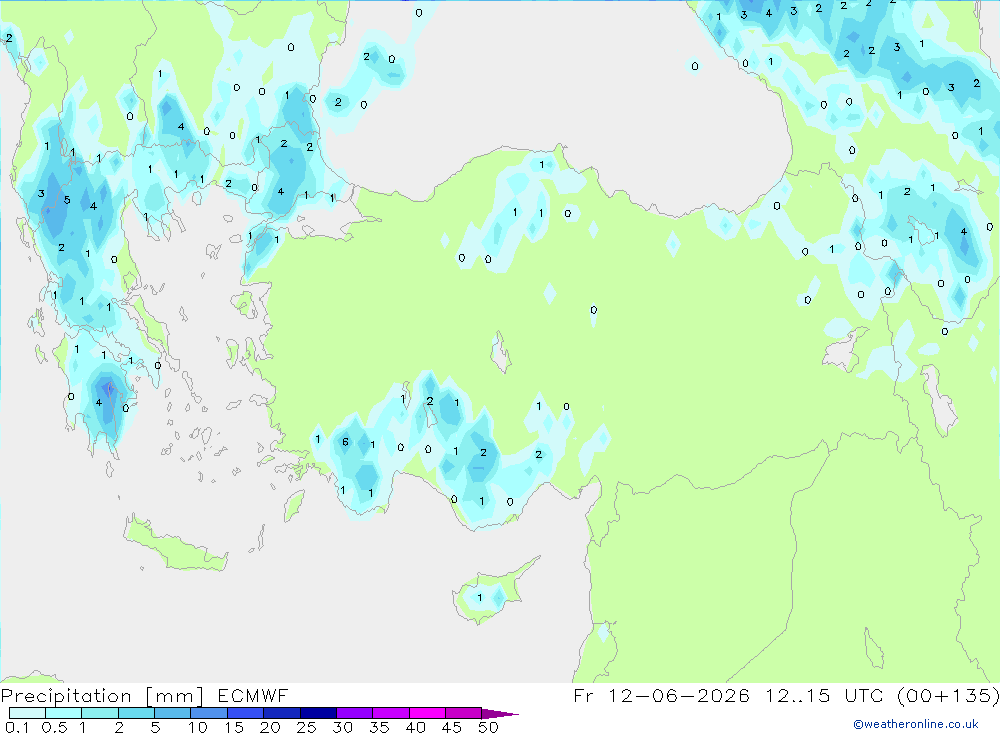Click the lightest 0.1–0.5 mm legend swatch
This screenshot has height=733, width=1000.
click(x=27, y=713)
